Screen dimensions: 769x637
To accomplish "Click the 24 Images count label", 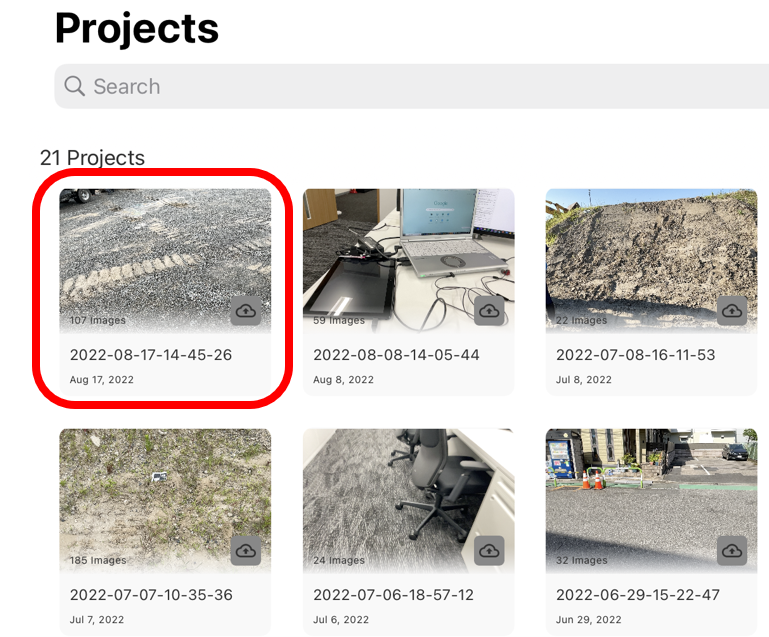I will tap(339, 560).
